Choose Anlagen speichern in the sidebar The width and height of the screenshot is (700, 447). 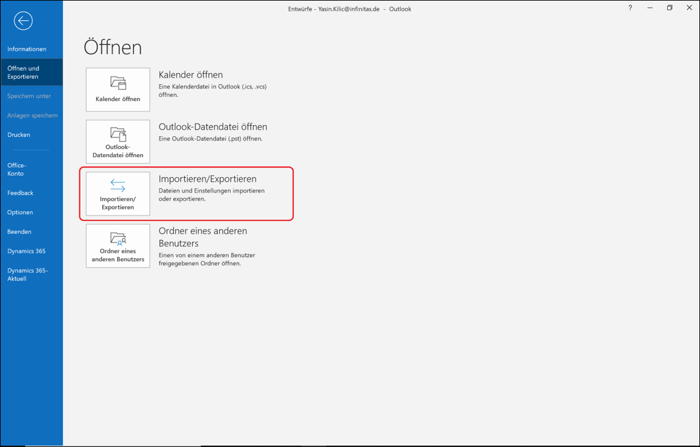(32, 116)
